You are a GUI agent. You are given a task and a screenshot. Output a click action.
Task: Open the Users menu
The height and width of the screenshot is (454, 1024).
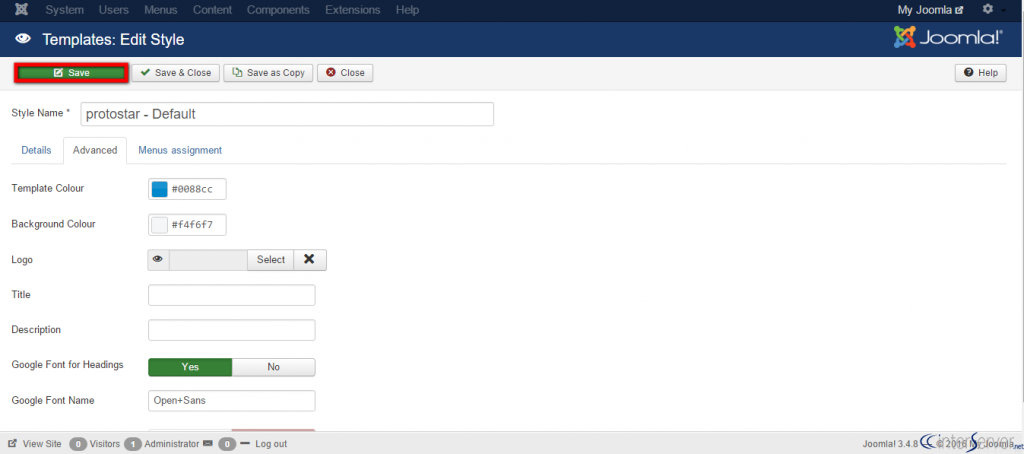pyautogui.click(x=114, y=10)
